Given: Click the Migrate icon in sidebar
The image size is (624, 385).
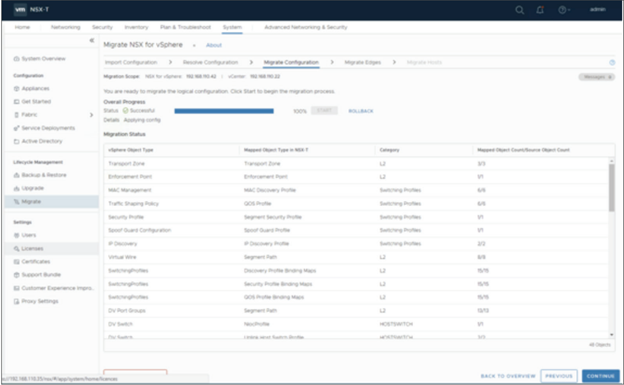Looking at the screenshot, I should point(16,202).
